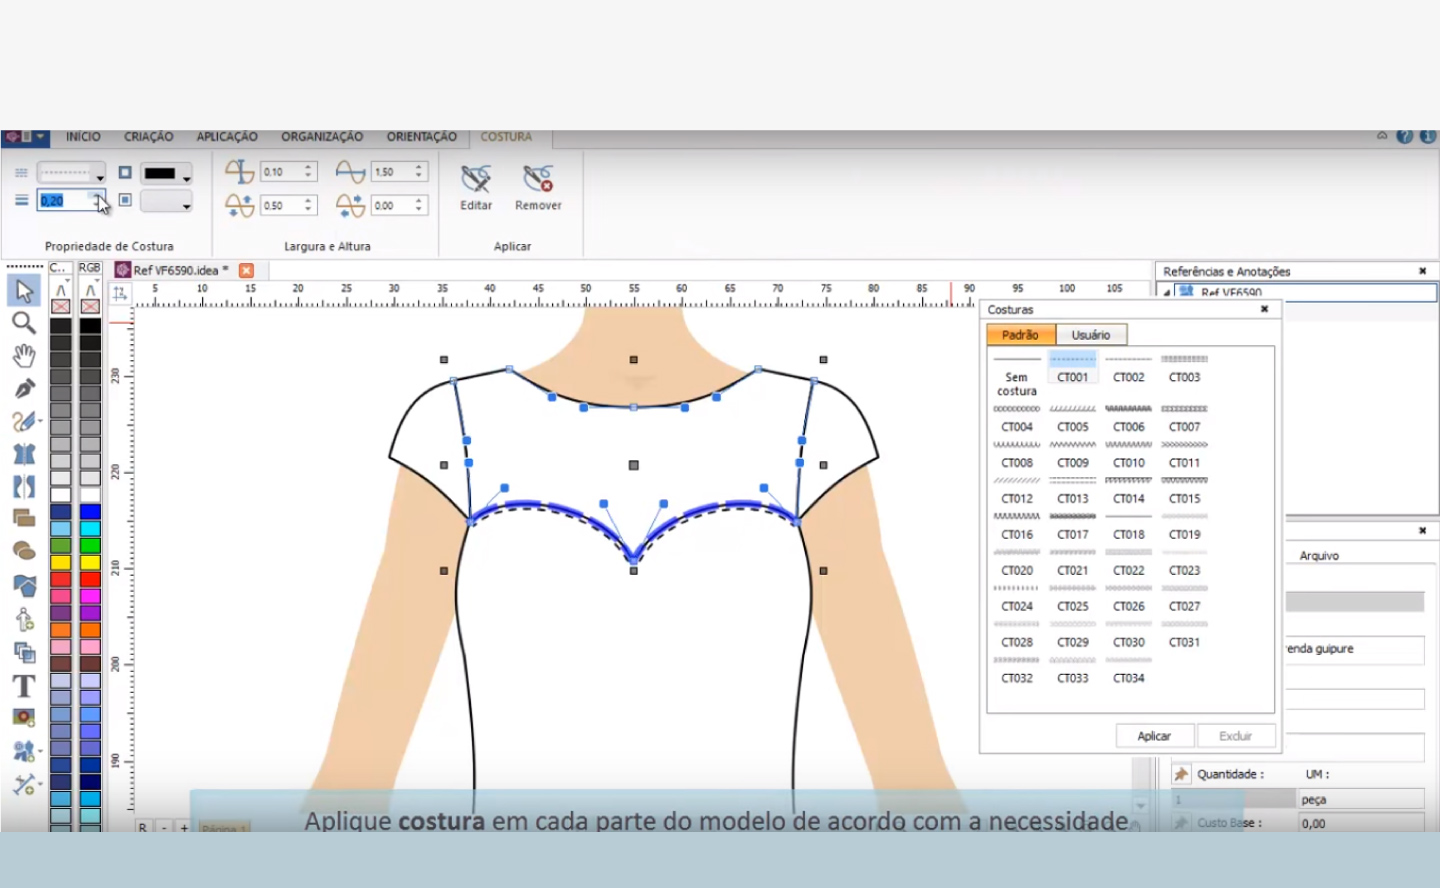Choose stitch pattern CT017

(1073, 526)
